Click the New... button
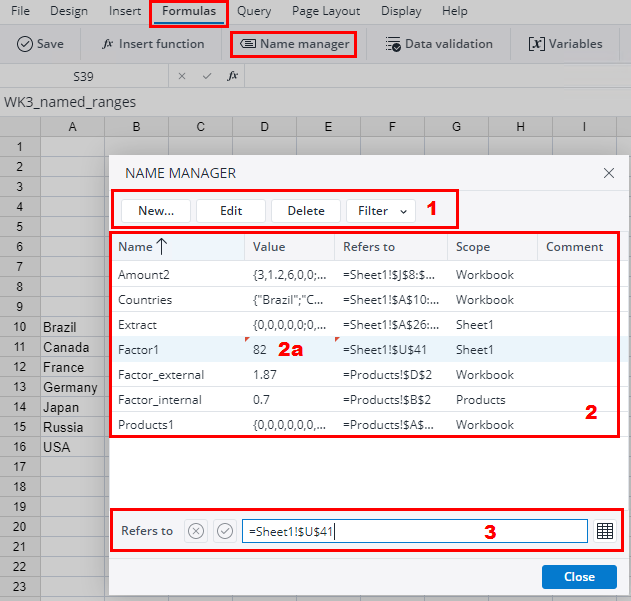 click(156, 211)
